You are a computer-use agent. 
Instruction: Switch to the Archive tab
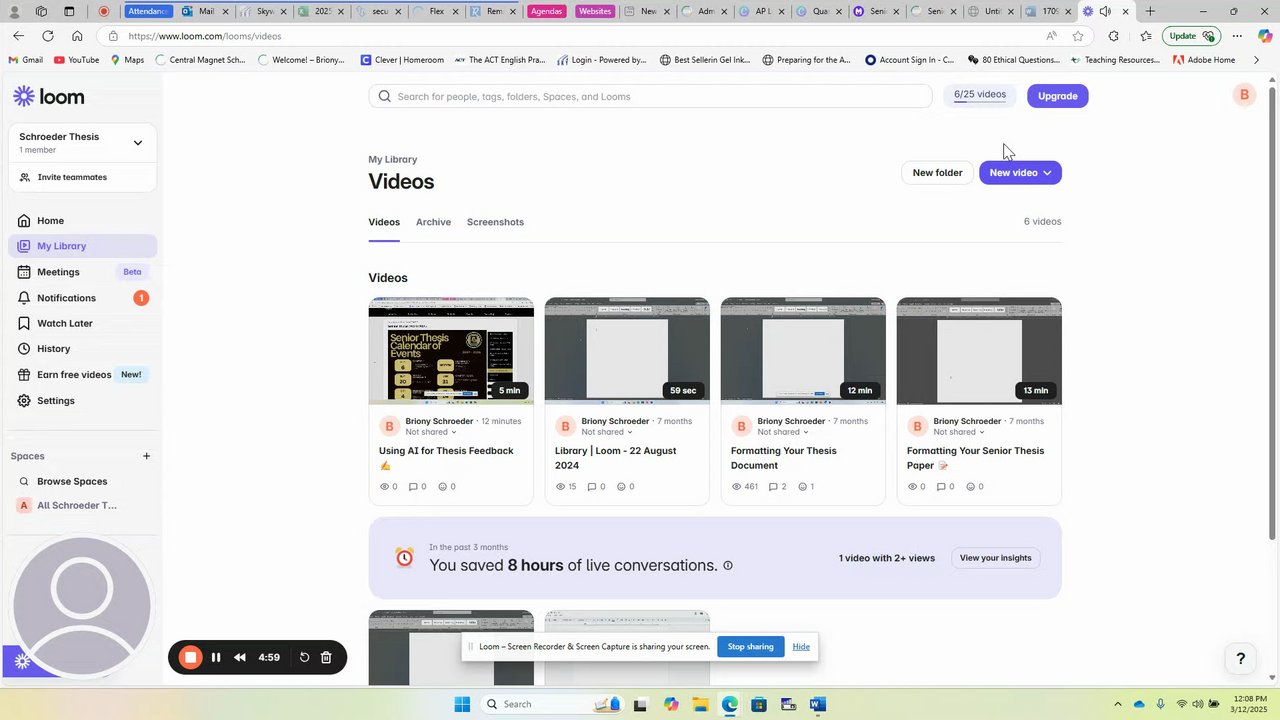click(x=433, y=222)
